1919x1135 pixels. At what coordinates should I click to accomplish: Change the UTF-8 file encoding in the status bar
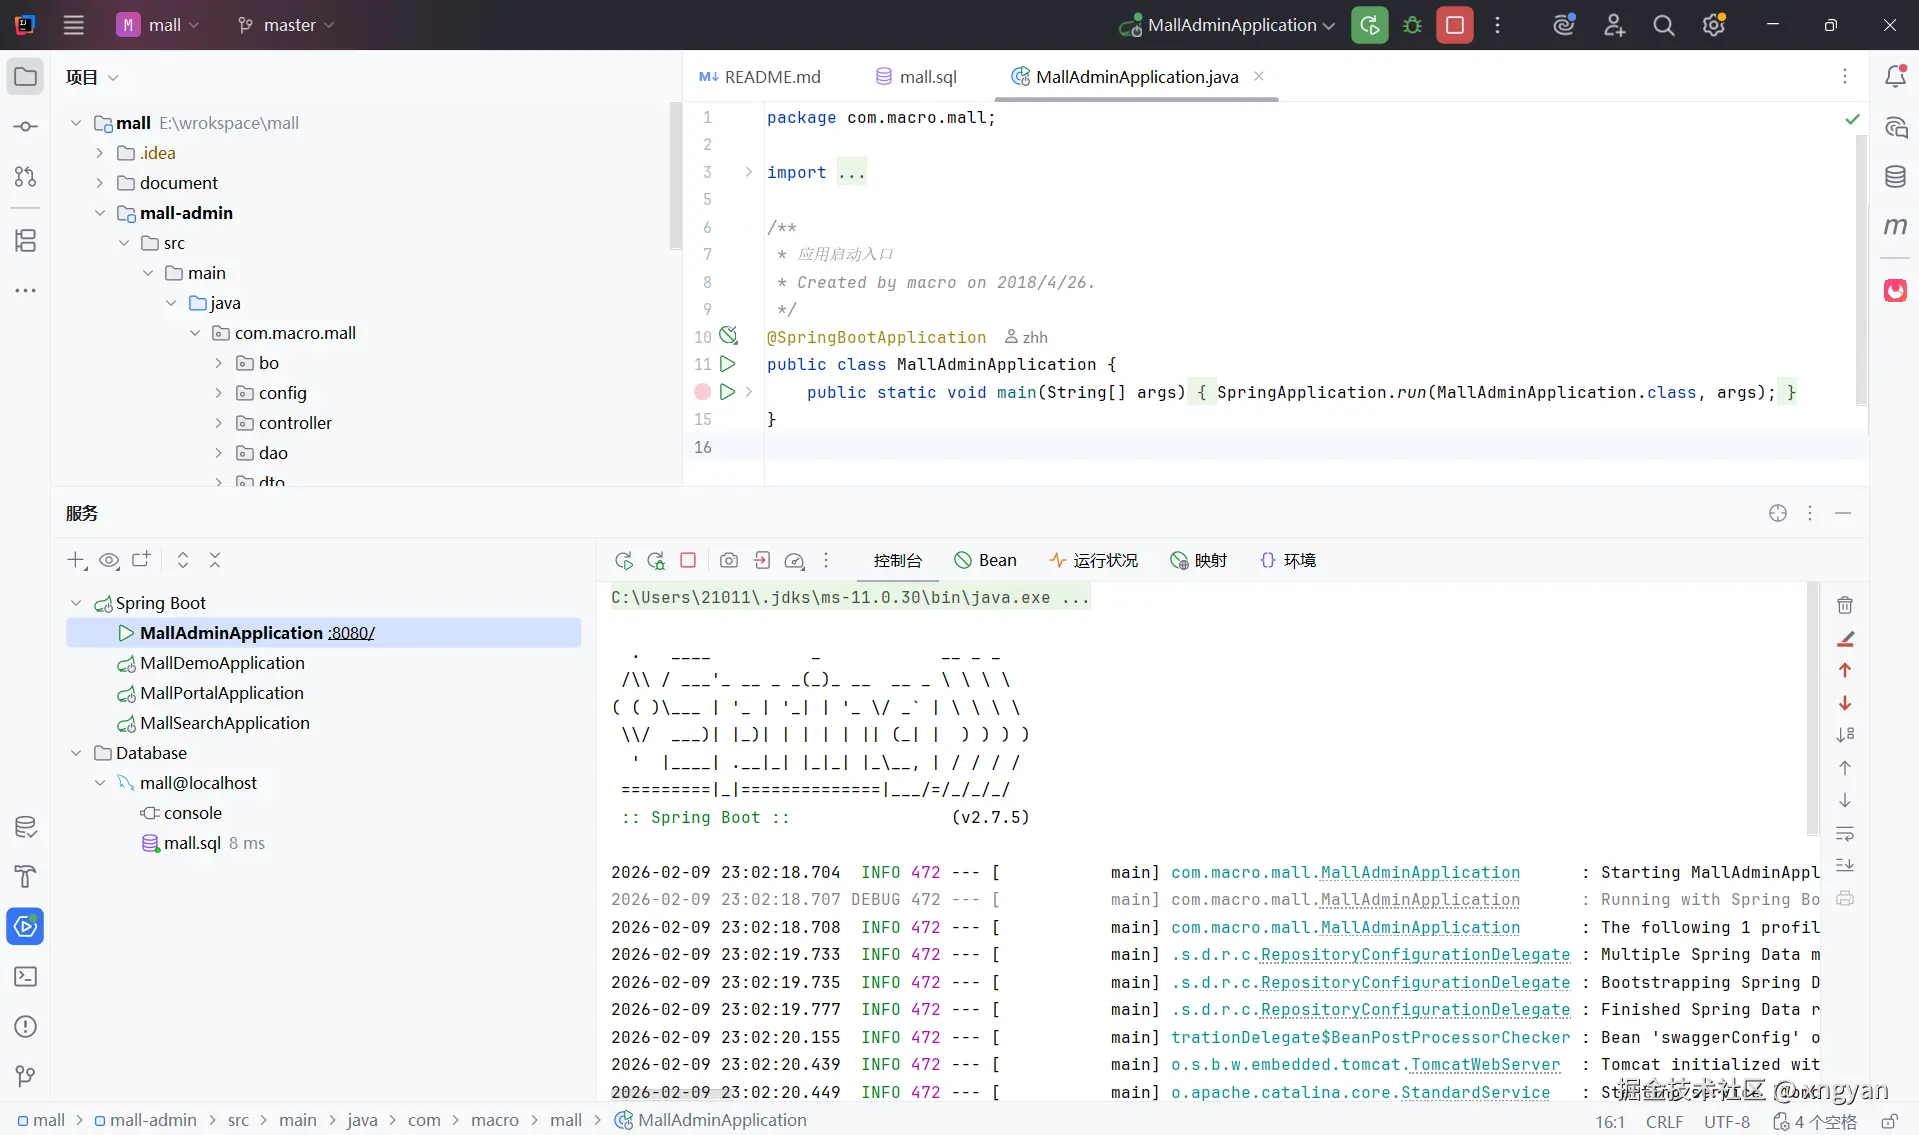(x=1727, y=1122)
